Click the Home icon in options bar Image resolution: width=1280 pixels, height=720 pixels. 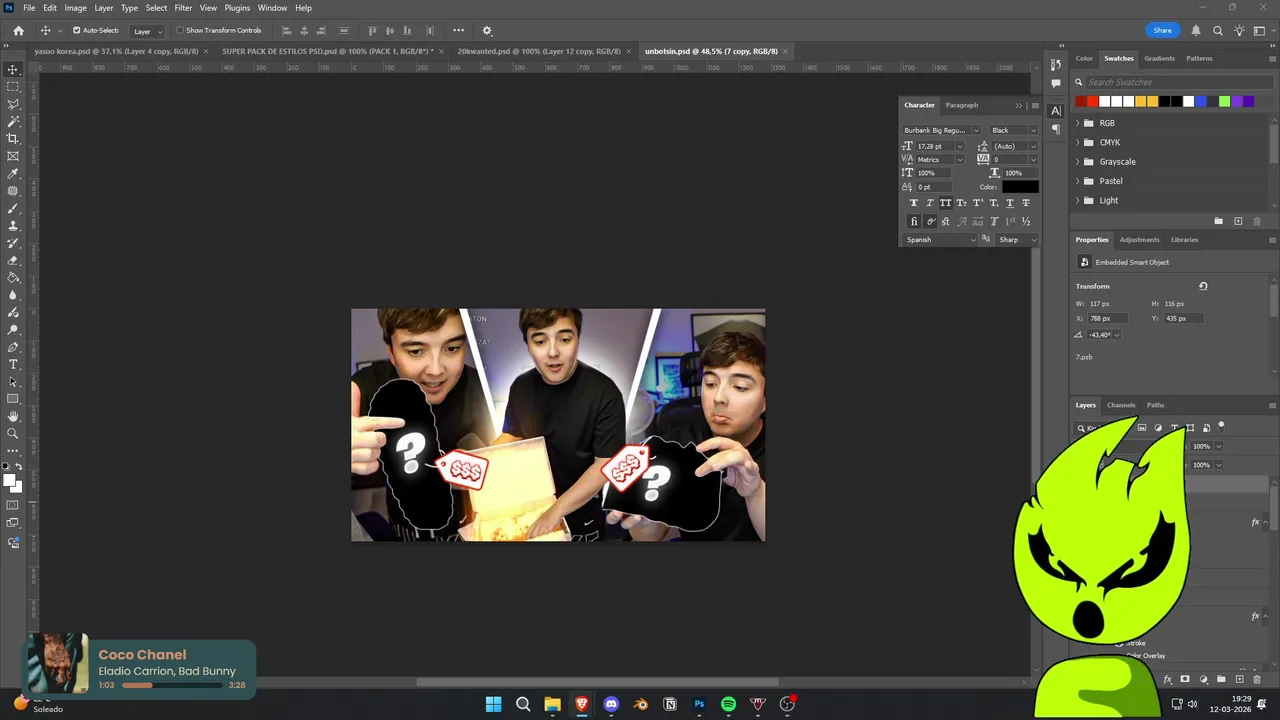click(18, 31)
